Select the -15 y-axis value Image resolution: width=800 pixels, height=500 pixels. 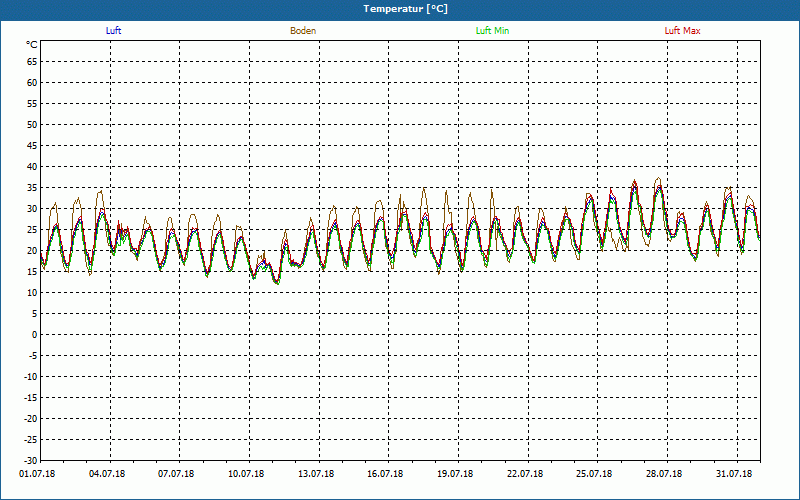pos(31,398)
